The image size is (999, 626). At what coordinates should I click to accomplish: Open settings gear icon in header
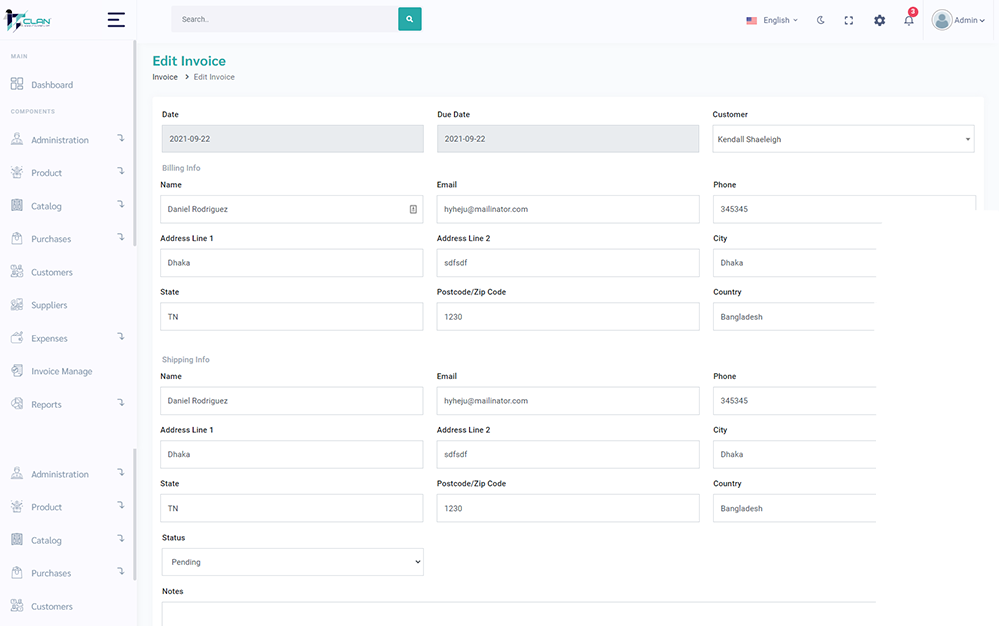pyautogui.click(x=879, y=20)
